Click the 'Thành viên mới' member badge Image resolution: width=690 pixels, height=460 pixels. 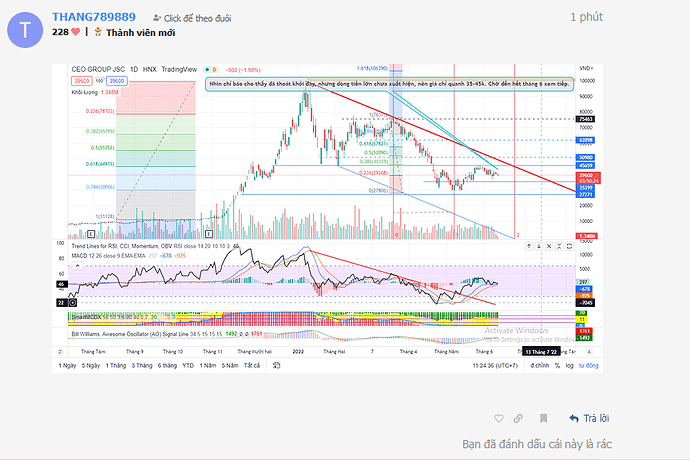tap(128, 32)
